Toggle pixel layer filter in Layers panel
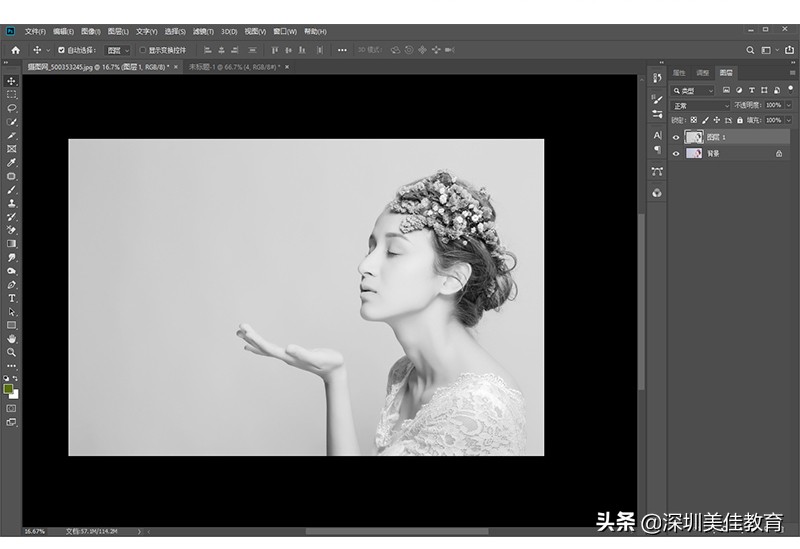 (726, 90)
